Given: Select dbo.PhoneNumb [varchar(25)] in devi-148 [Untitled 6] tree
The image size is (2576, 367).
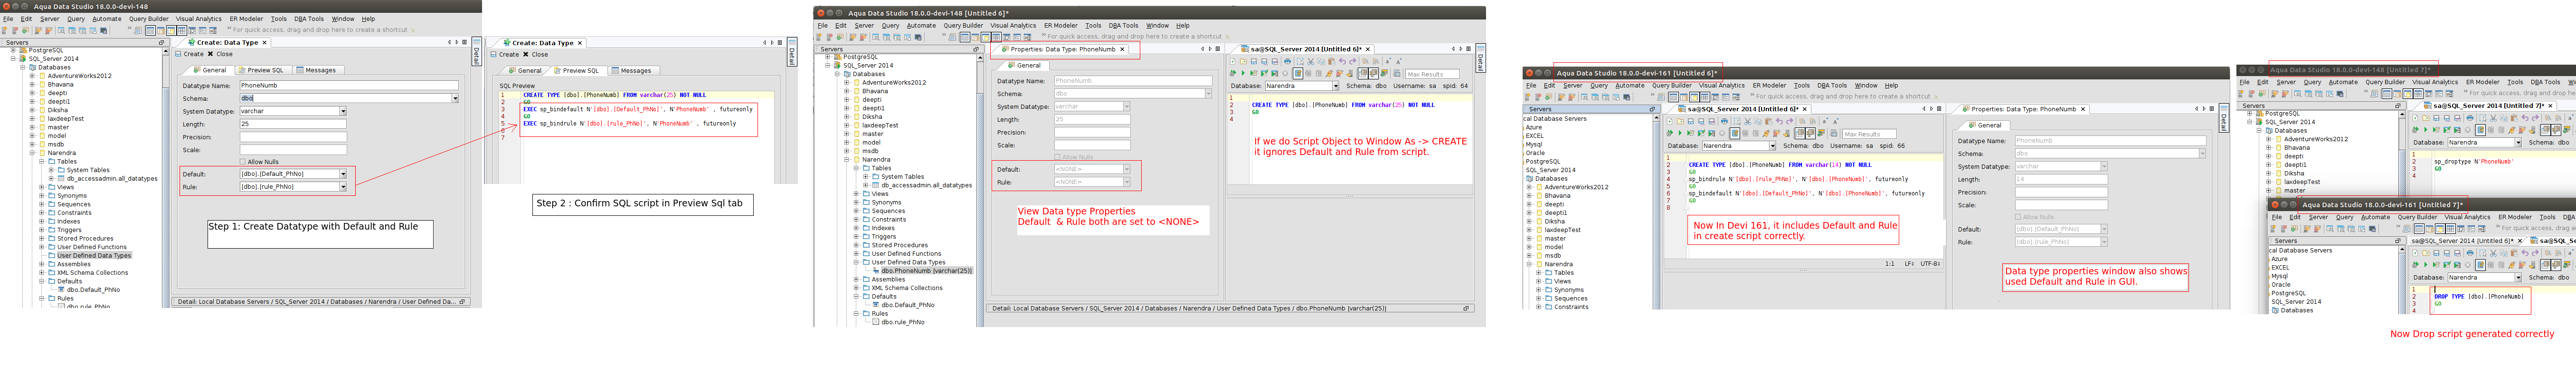Looking at the screenshot, I should click(927, 271).
